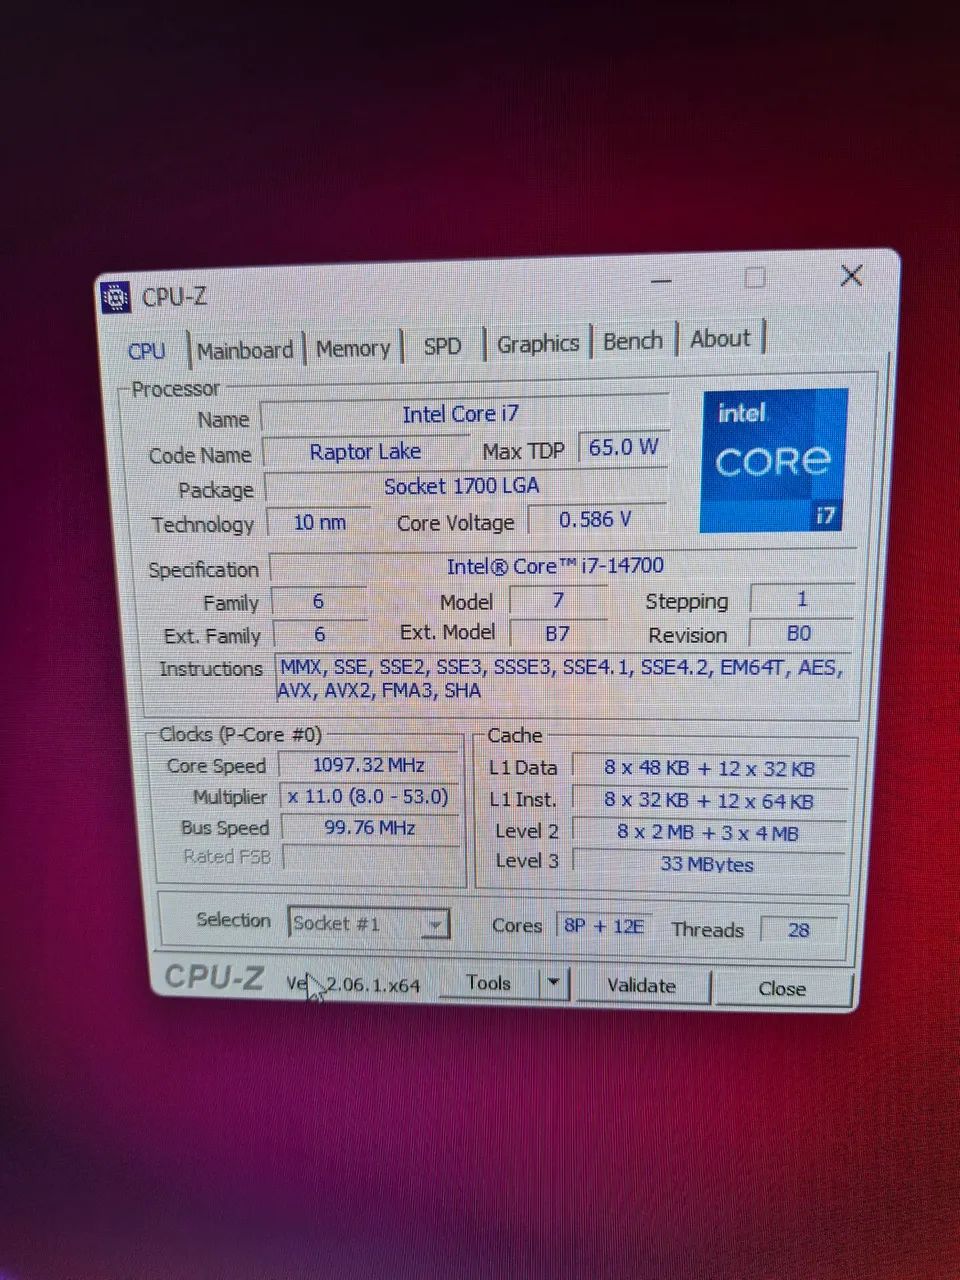This screenshot has height=1280, width=960.
Task: Click the Intel Core i7 logo badge
Action: 773,460
